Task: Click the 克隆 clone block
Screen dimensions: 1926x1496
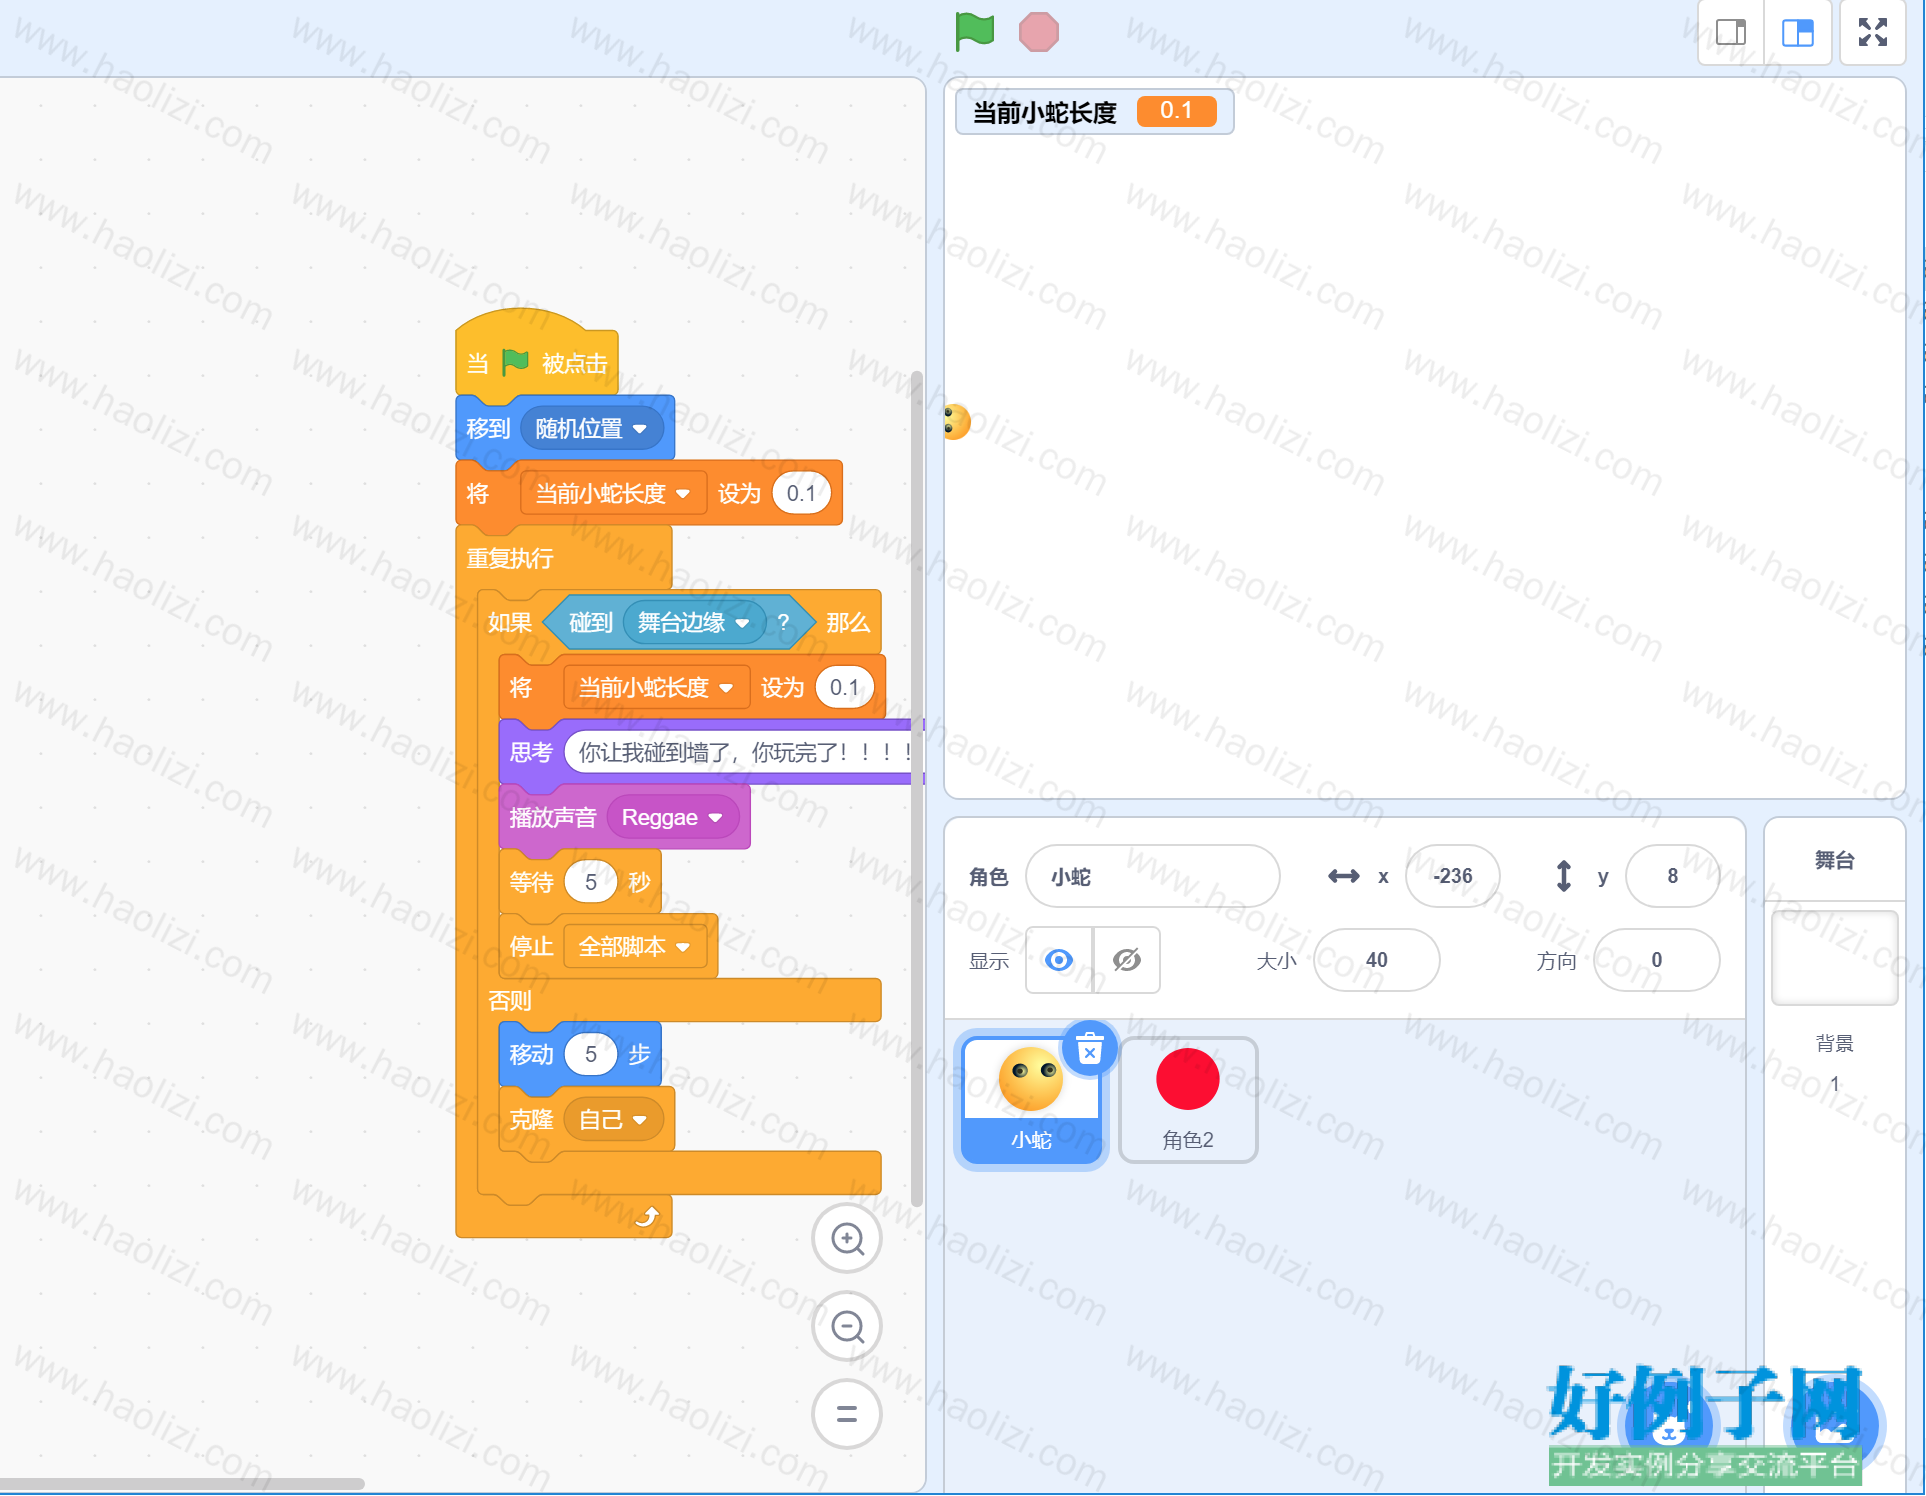Action: click(x=531, y=1120)
